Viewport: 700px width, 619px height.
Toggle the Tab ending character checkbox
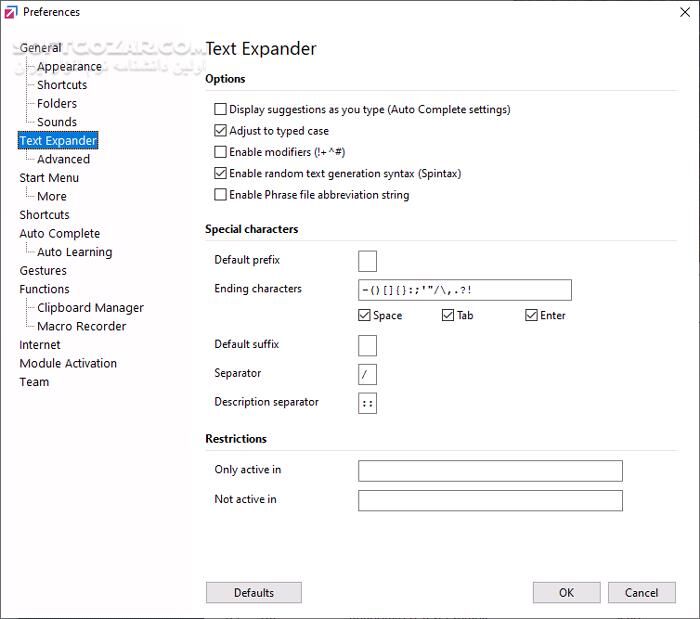[x=448, y=315]
